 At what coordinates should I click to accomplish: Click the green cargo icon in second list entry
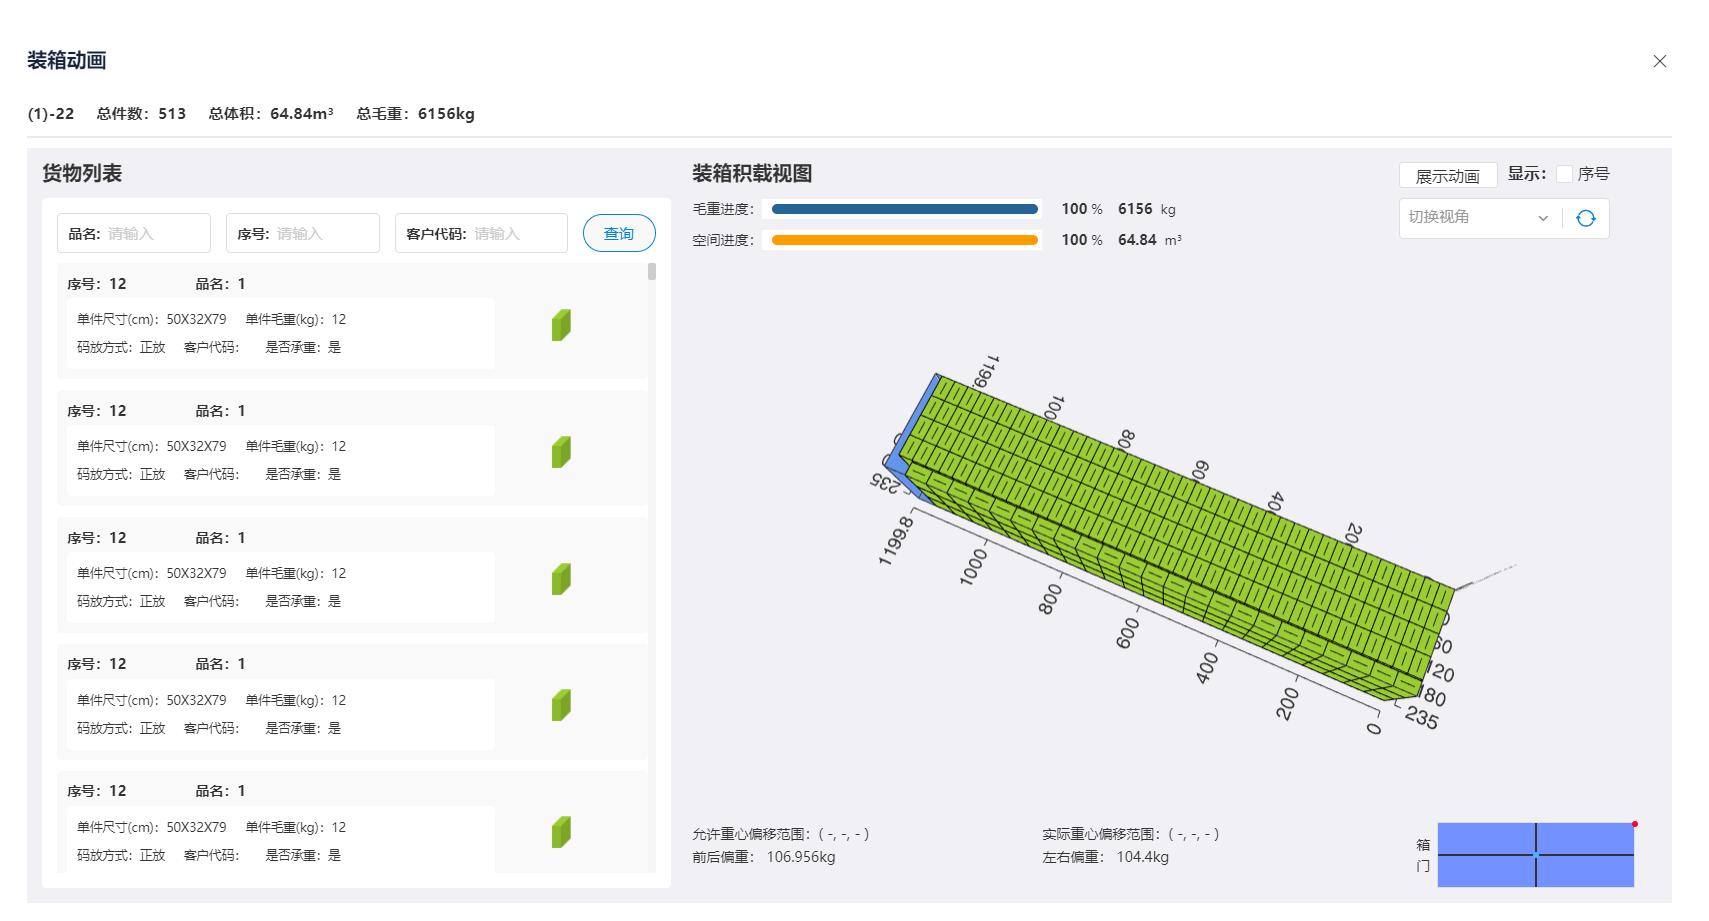coord(561,451)
